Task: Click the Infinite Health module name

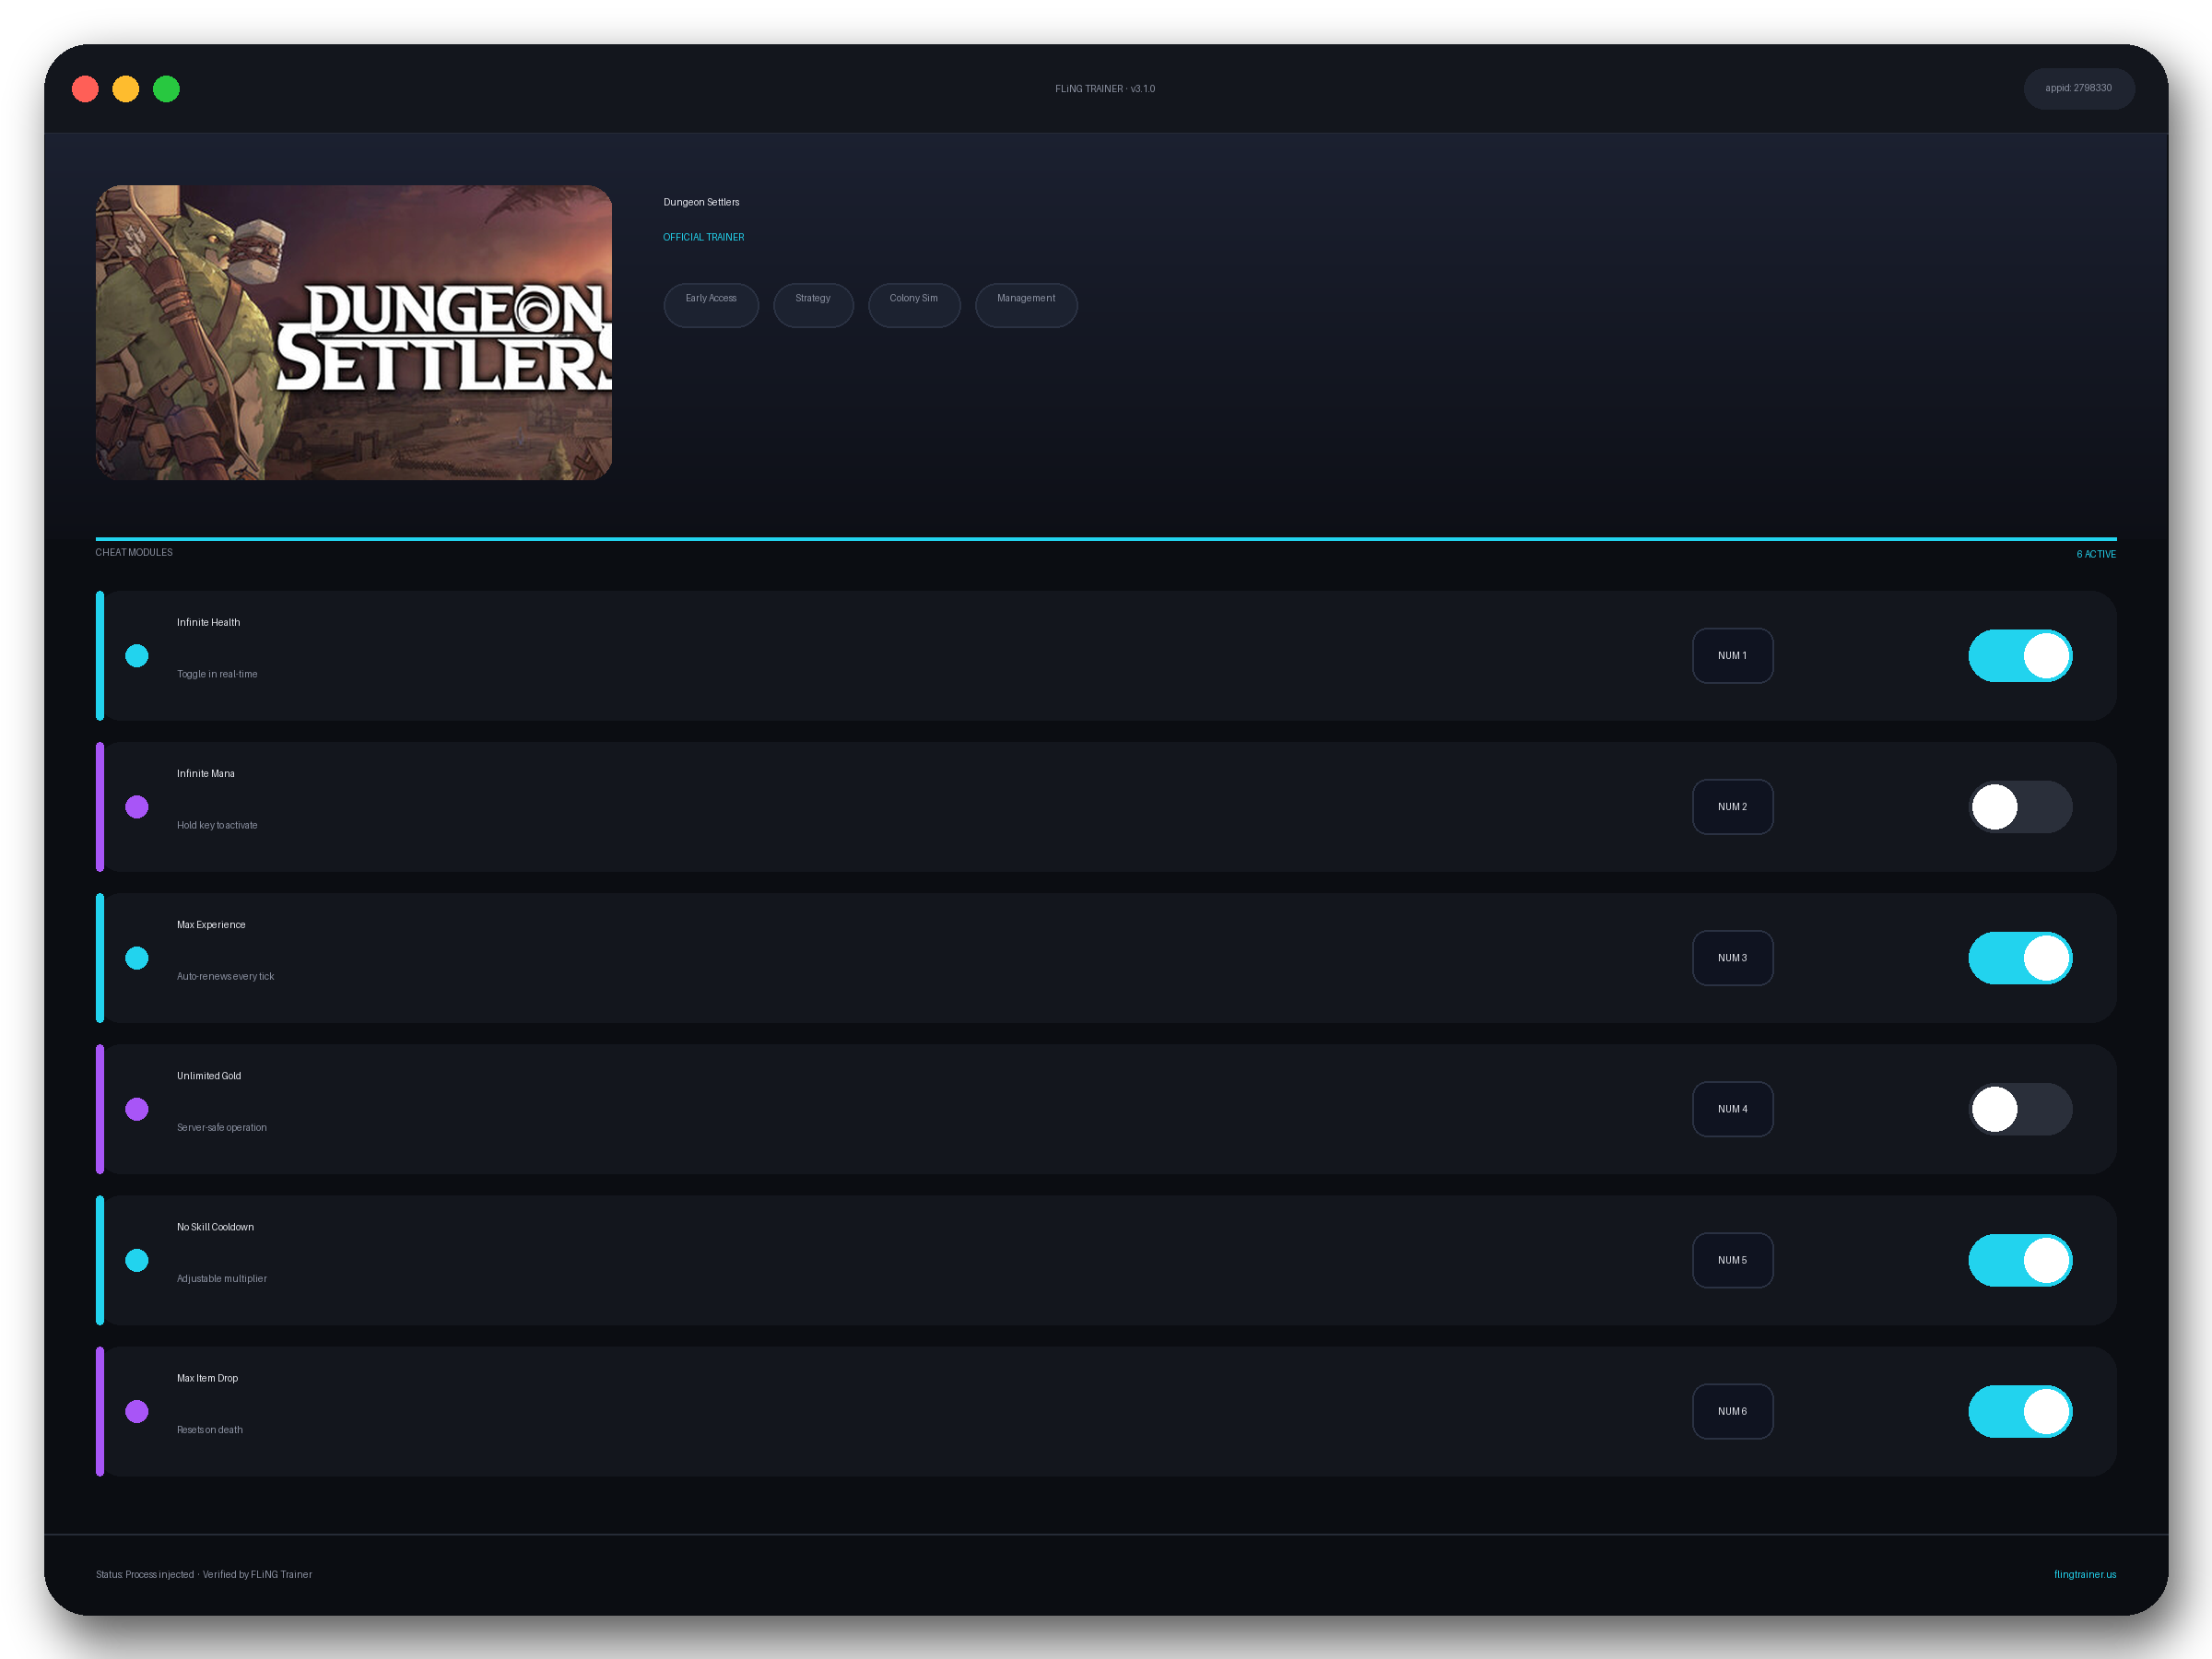Action: (208, 622)
